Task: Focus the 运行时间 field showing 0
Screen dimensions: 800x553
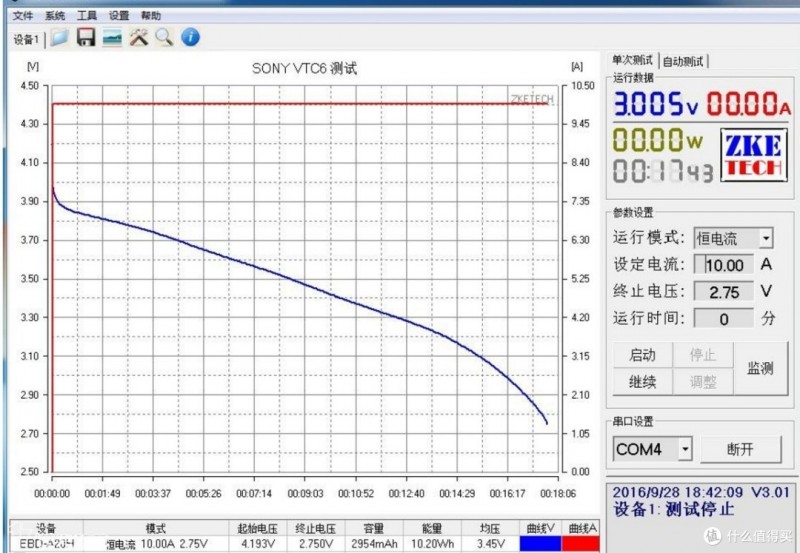Action: (723, 319)
